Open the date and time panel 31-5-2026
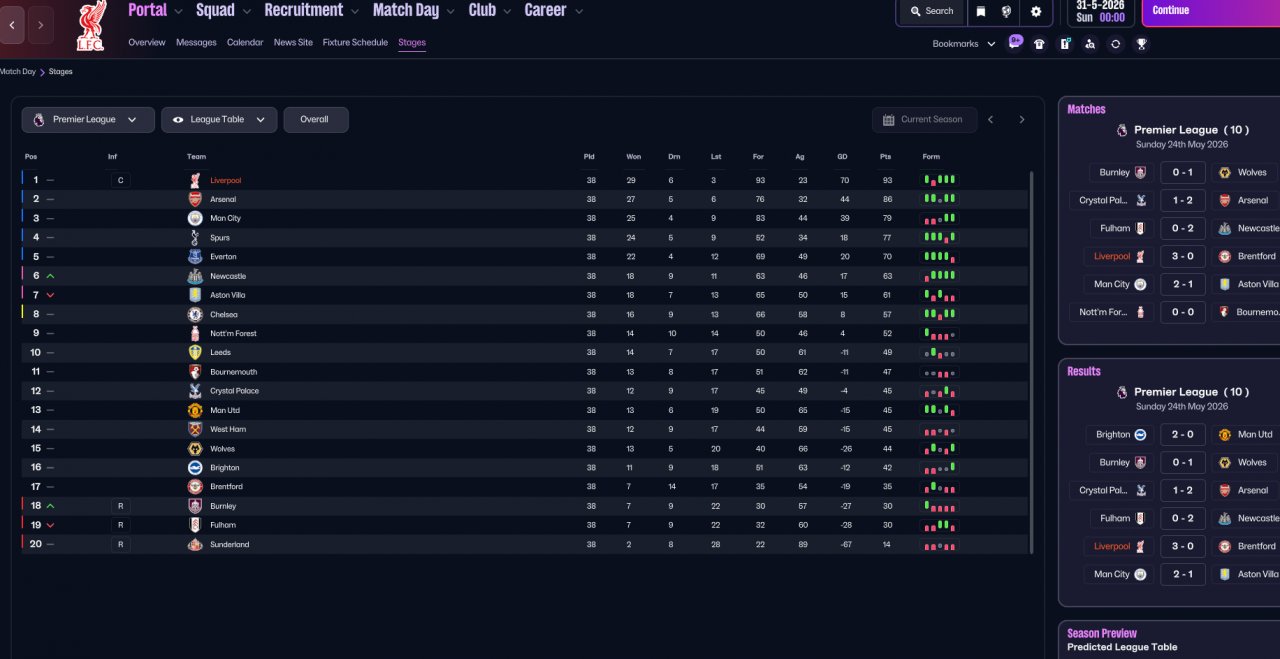 pos(1100,12)
